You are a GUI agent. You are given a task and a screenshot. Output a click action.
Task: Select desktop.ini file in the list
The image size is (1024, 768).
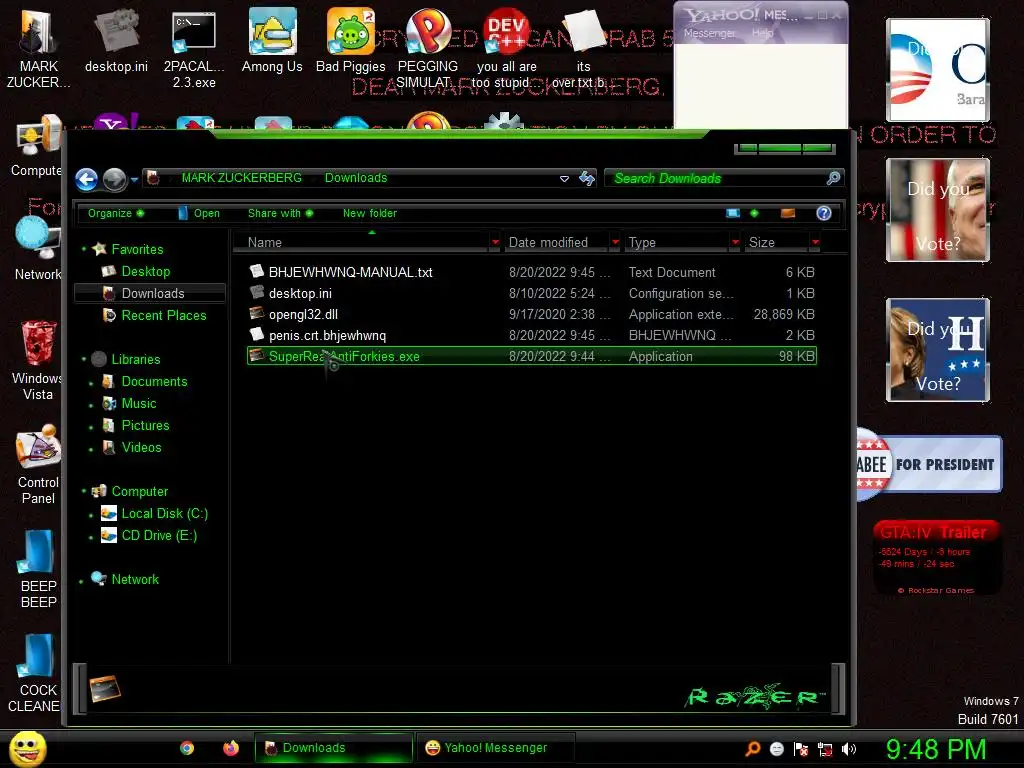pyautogui.click(x=532, y=293)
